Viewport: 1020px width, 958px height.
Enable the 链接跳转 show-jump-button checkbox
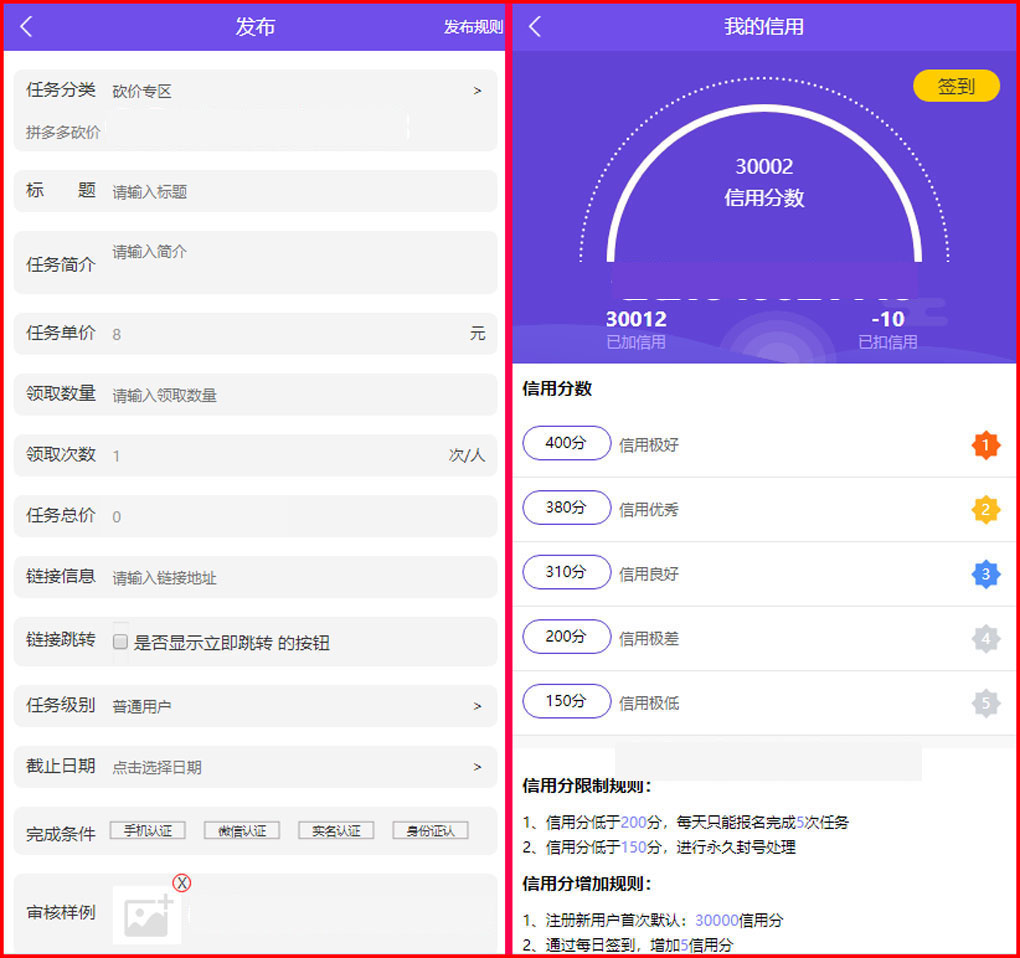click(120, 642)
